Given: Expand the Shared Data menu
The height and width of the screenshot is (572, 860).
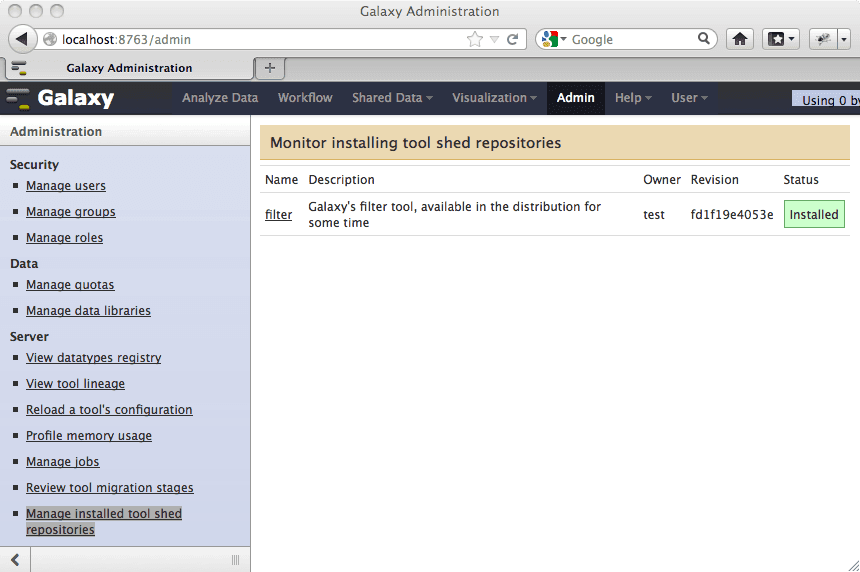Looking at the screenshot, I should tap(392, 98).
